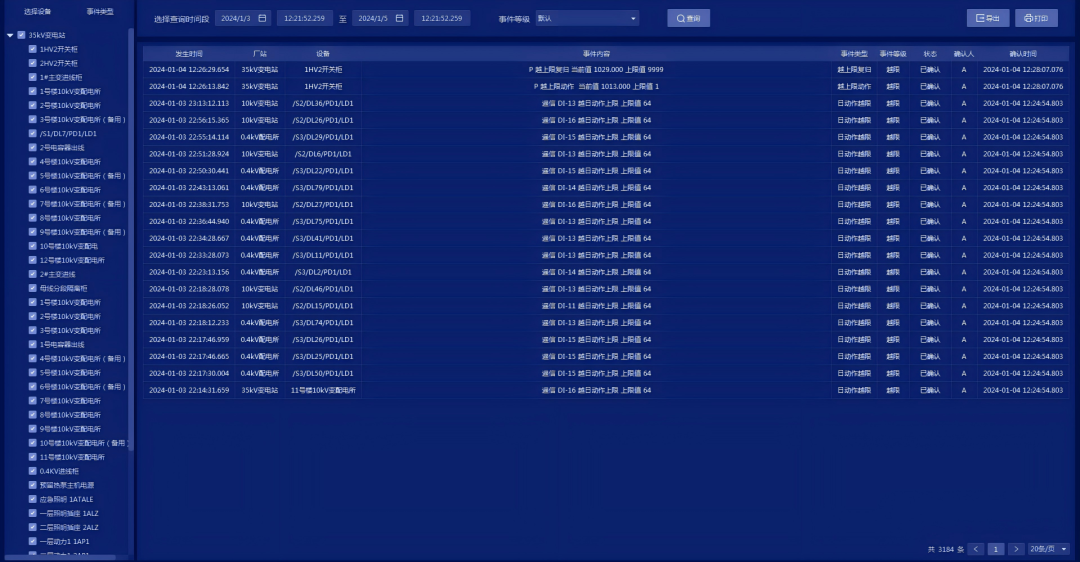The width and height of the screenshot is (1080, 562).
Task: Toggle the 1#主变进线柜 checkbox
Action: tap(32, 77)
